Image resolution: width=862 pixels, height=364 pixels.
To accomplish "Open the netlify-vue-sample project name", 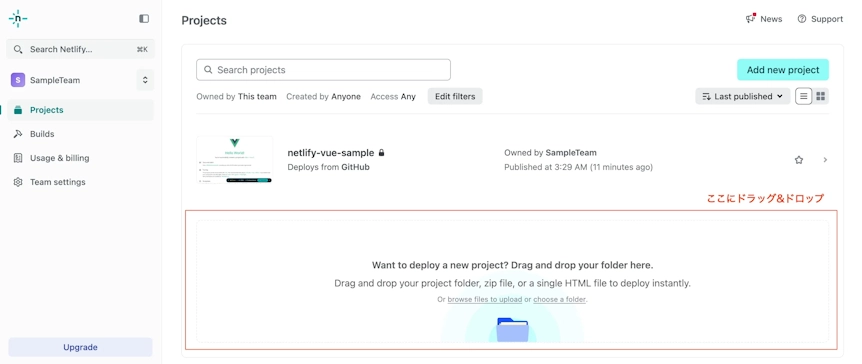I will click(x=330, y=153).
